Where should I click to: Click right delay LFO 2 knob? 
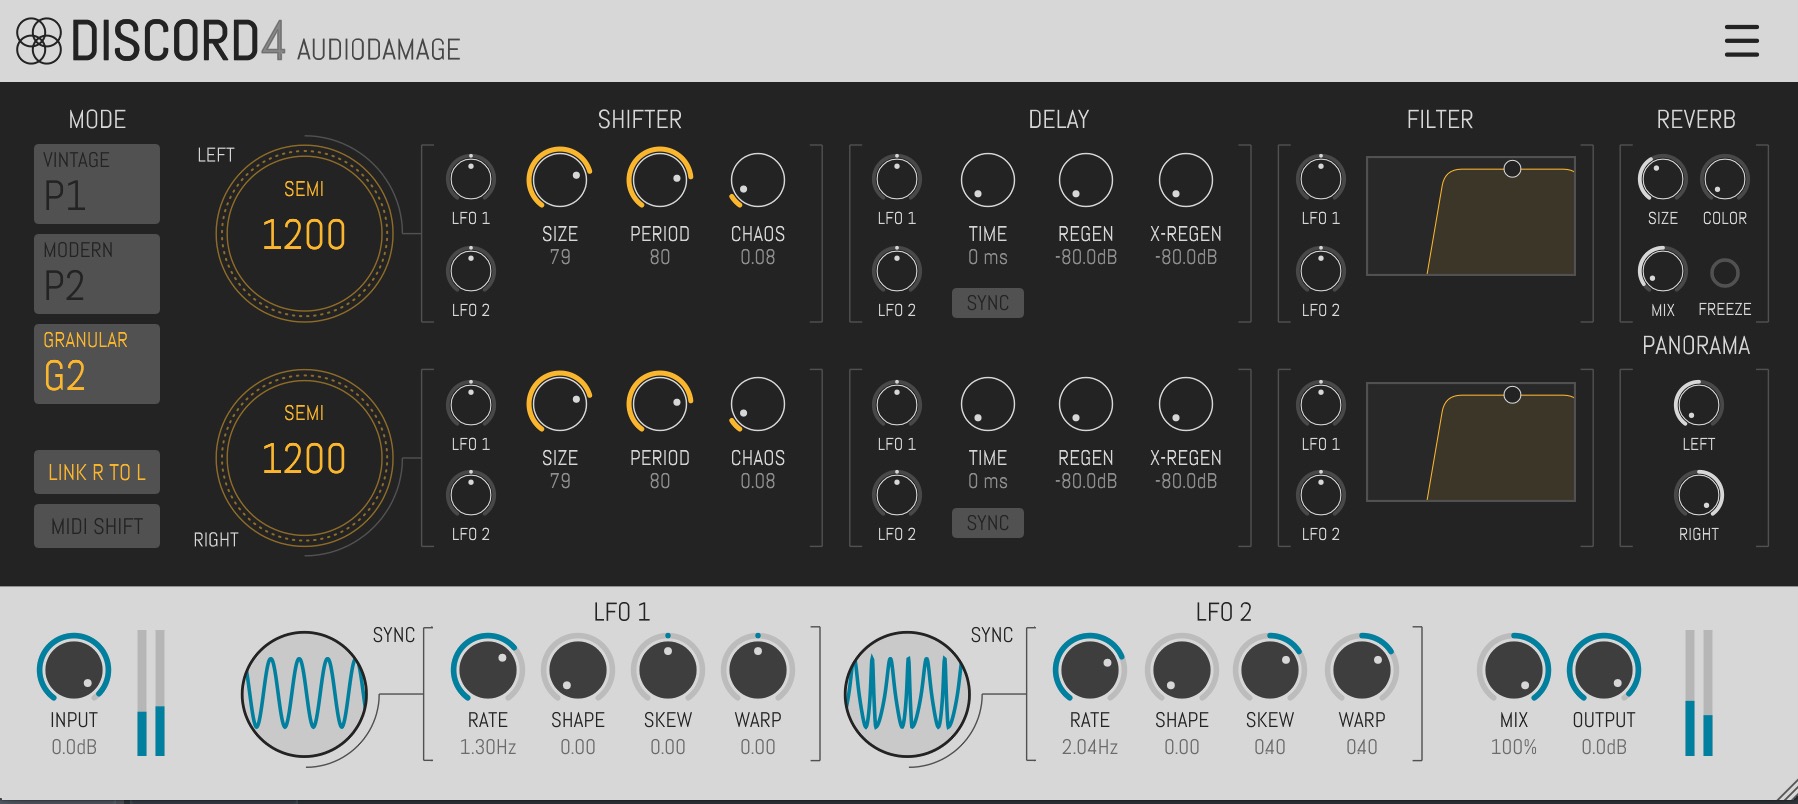point(897,495)
